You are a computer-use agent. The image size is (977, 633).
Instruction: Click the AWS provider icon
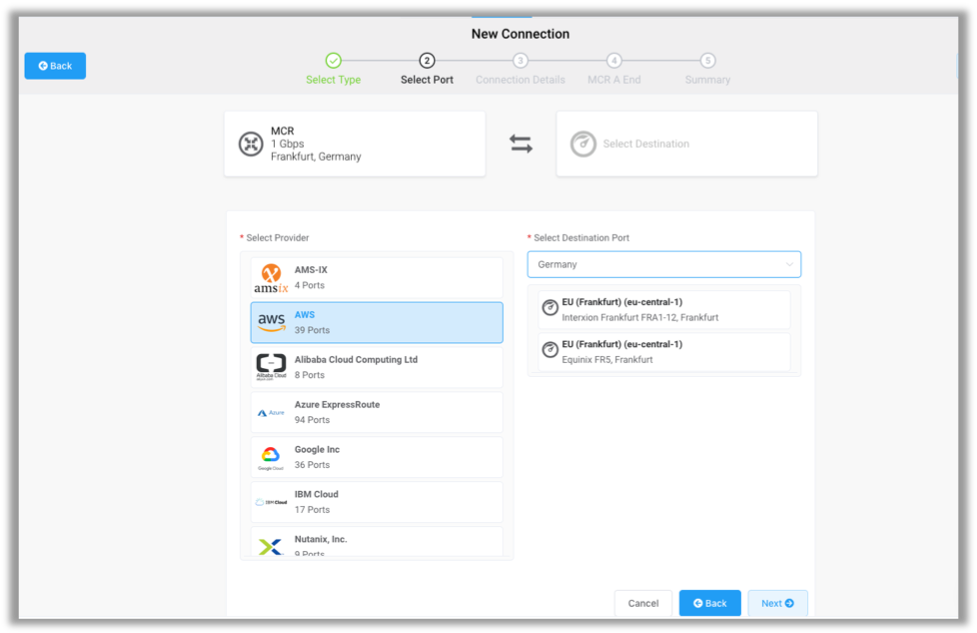click(x=271, y=322)
